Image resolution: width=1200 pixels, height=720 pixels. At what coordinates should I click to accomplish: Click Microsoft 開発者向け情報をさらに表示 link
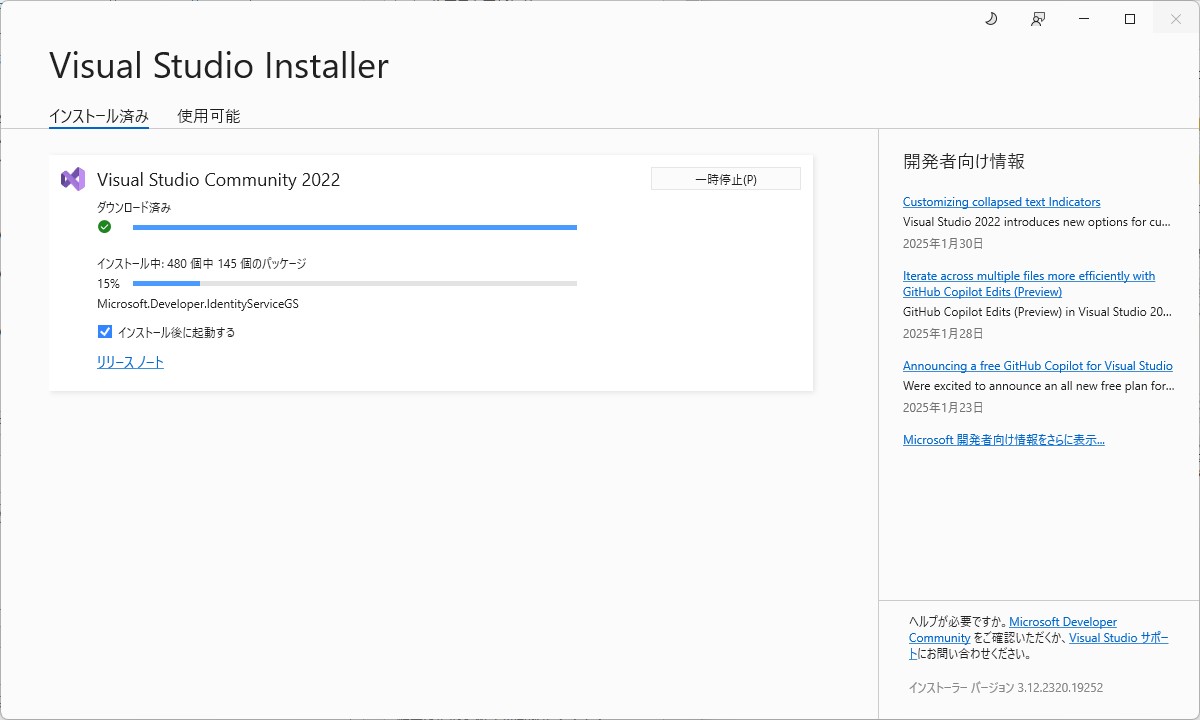pos(1003,440)
